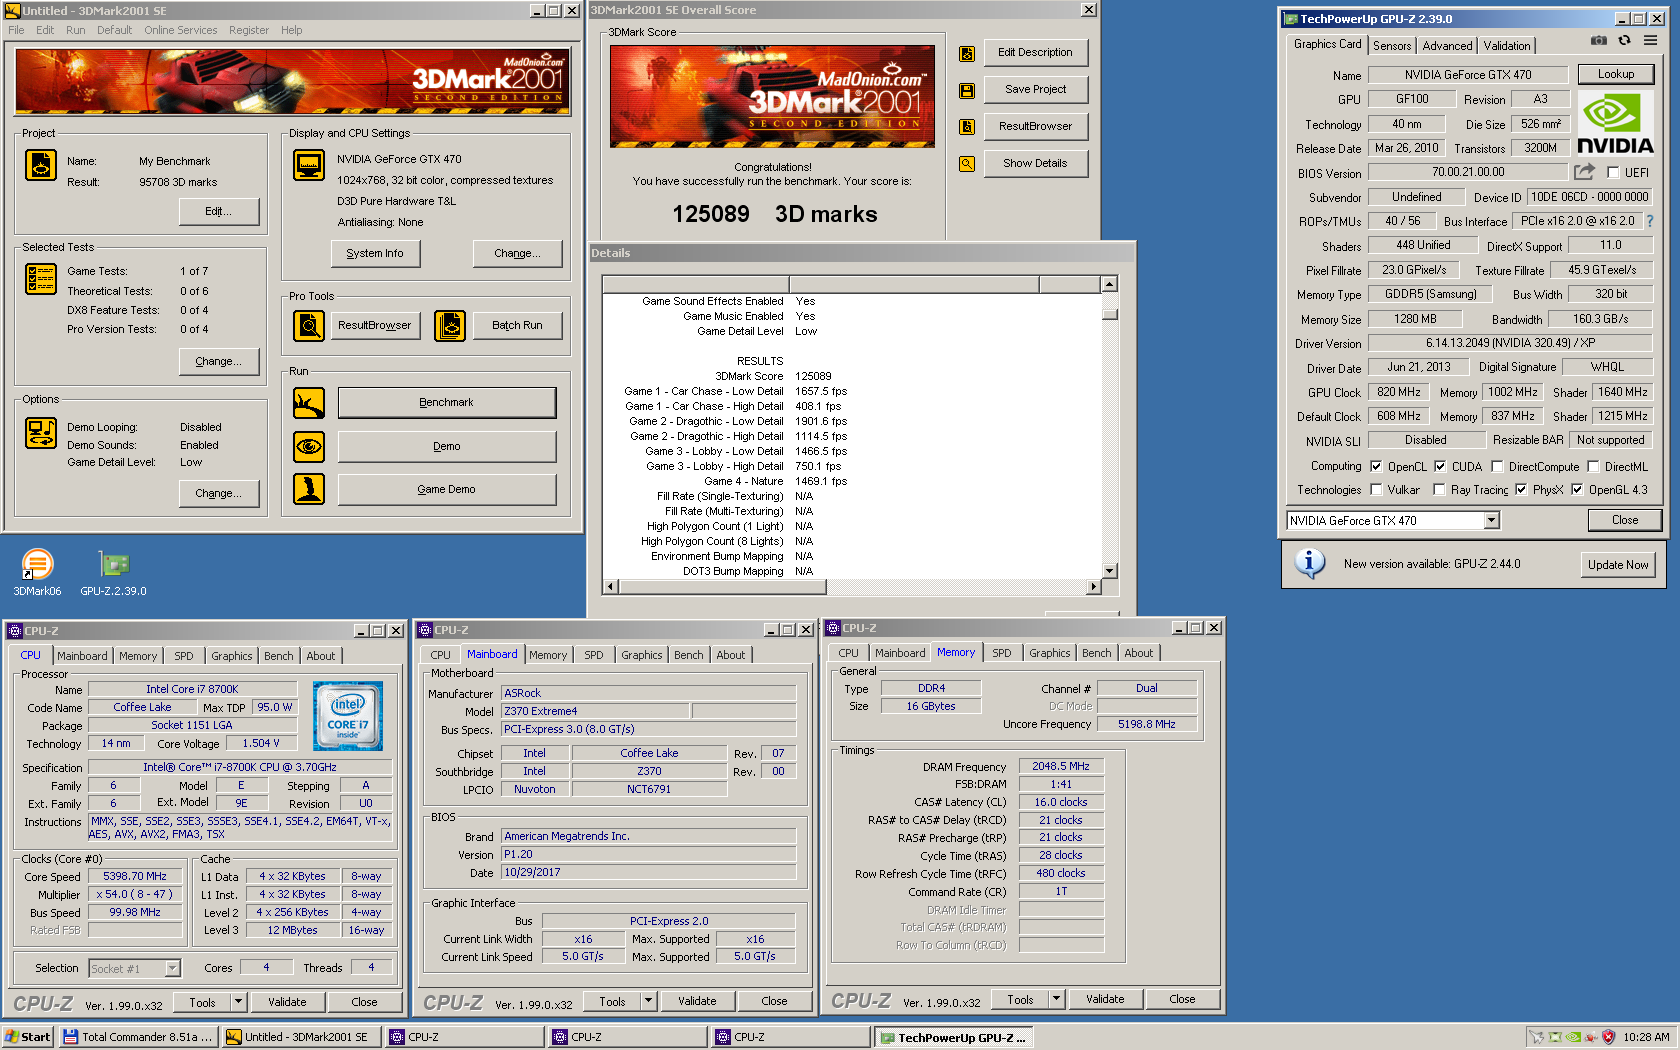Click Save Project button

tap(1036, 89)
